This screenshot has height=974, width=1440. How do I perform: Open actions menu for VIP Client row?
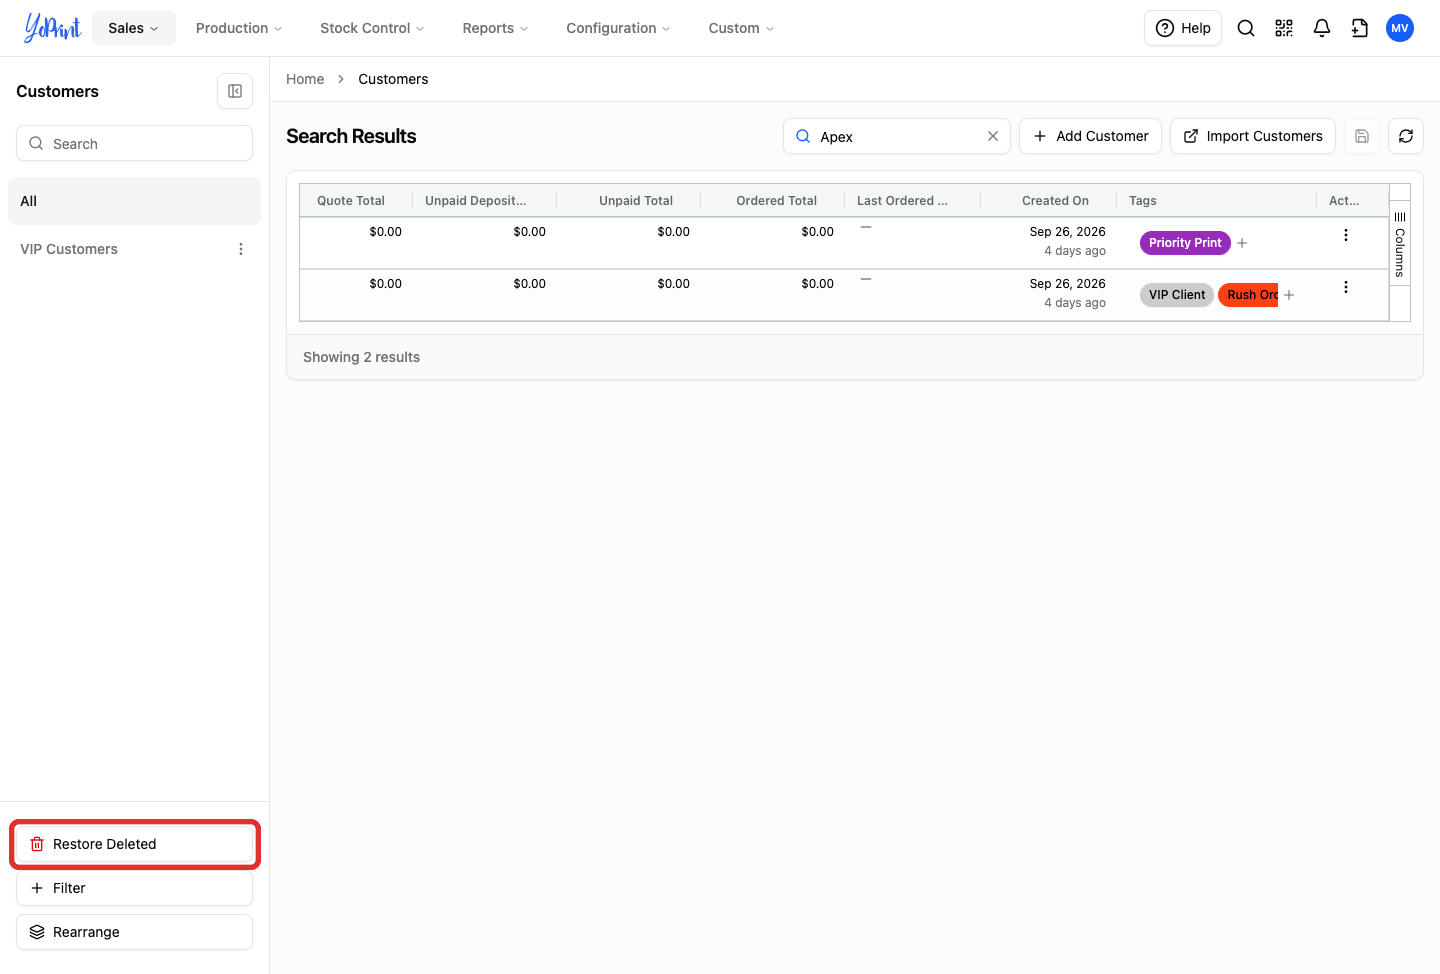(x=1346, y=287)
